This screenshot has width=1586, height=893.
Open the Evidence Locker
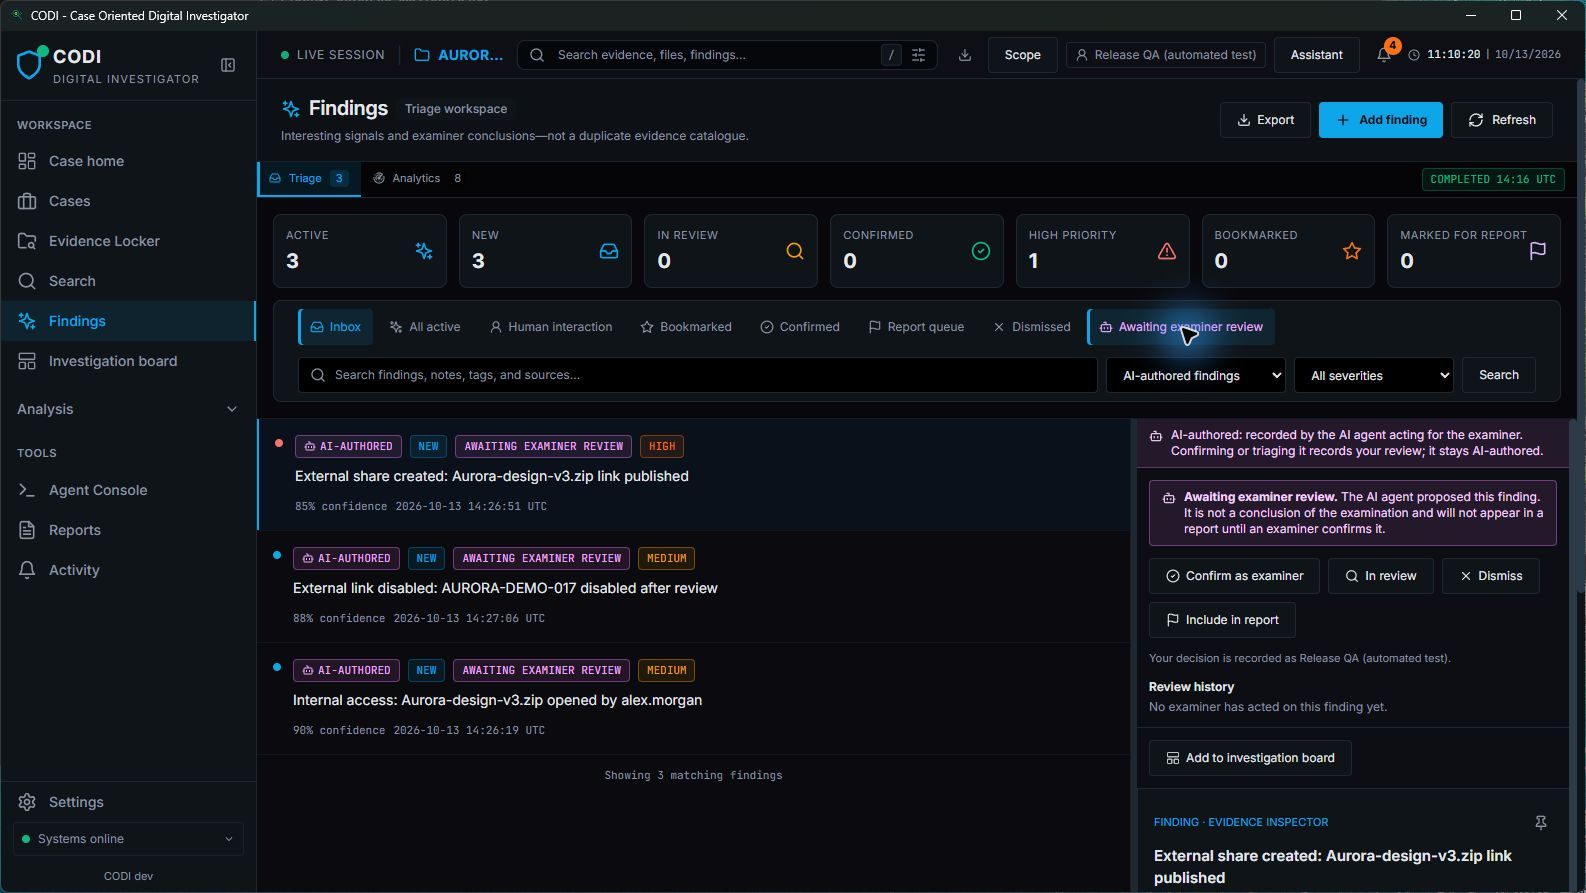128,241
